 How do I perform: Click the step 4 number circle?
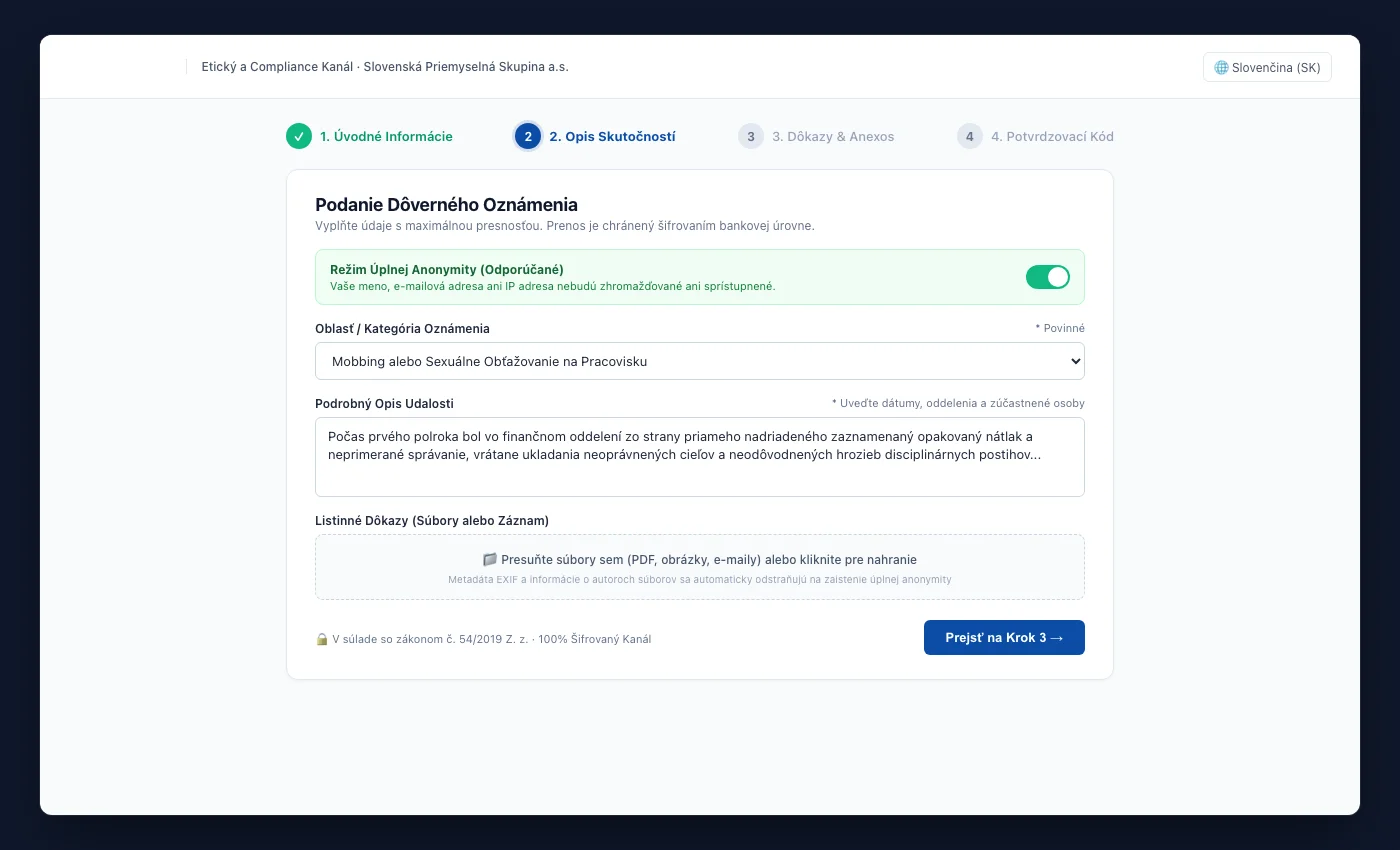coord(970,136)
